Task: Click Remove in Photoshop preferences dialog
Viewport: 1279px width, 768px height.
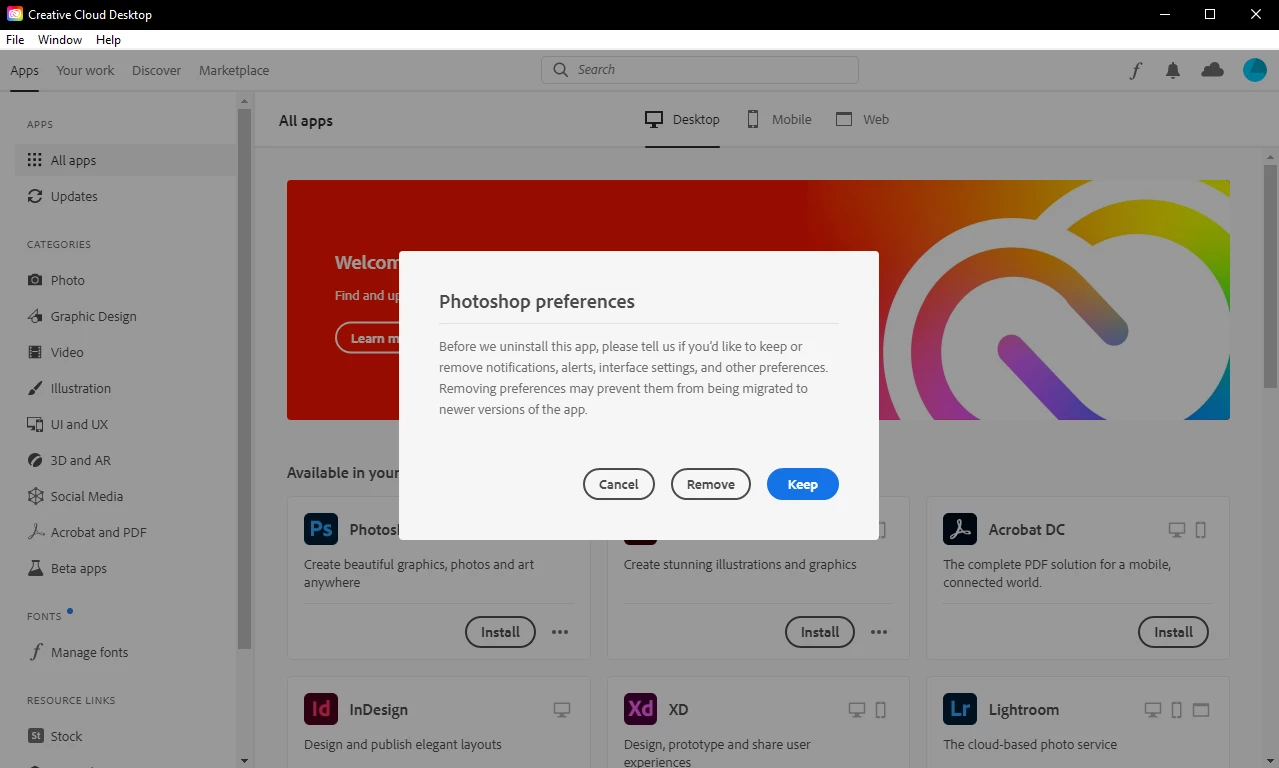Action: tap(710, 484)
